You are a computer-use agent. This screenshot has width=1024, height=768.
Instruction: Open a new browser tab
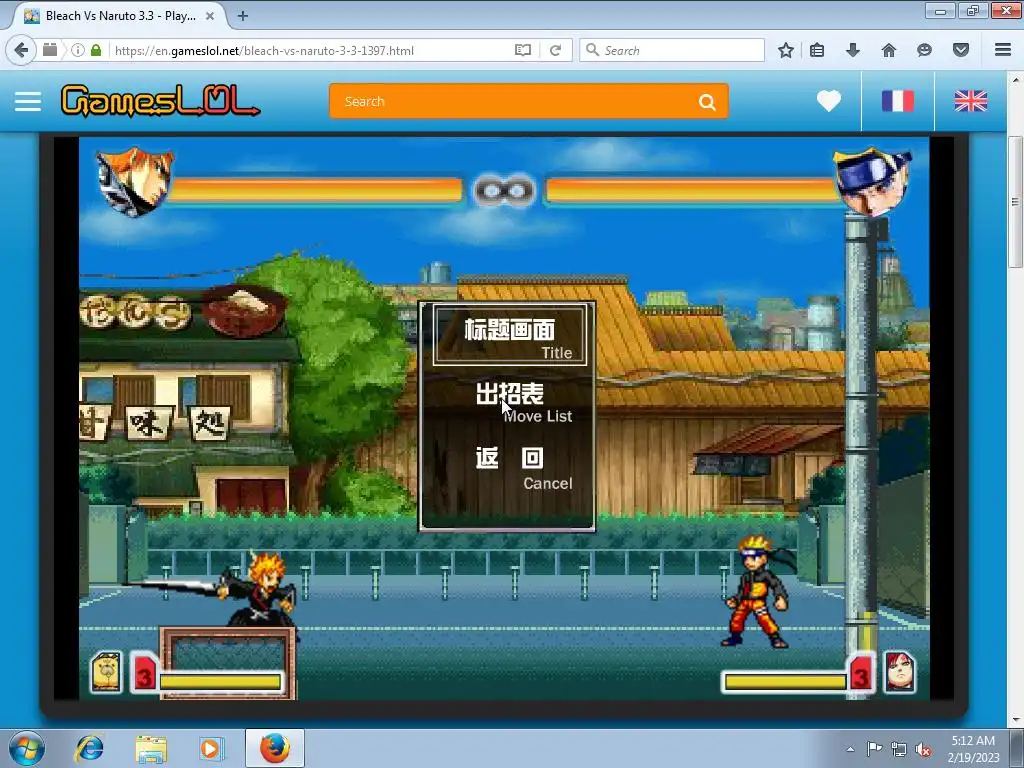242,16
